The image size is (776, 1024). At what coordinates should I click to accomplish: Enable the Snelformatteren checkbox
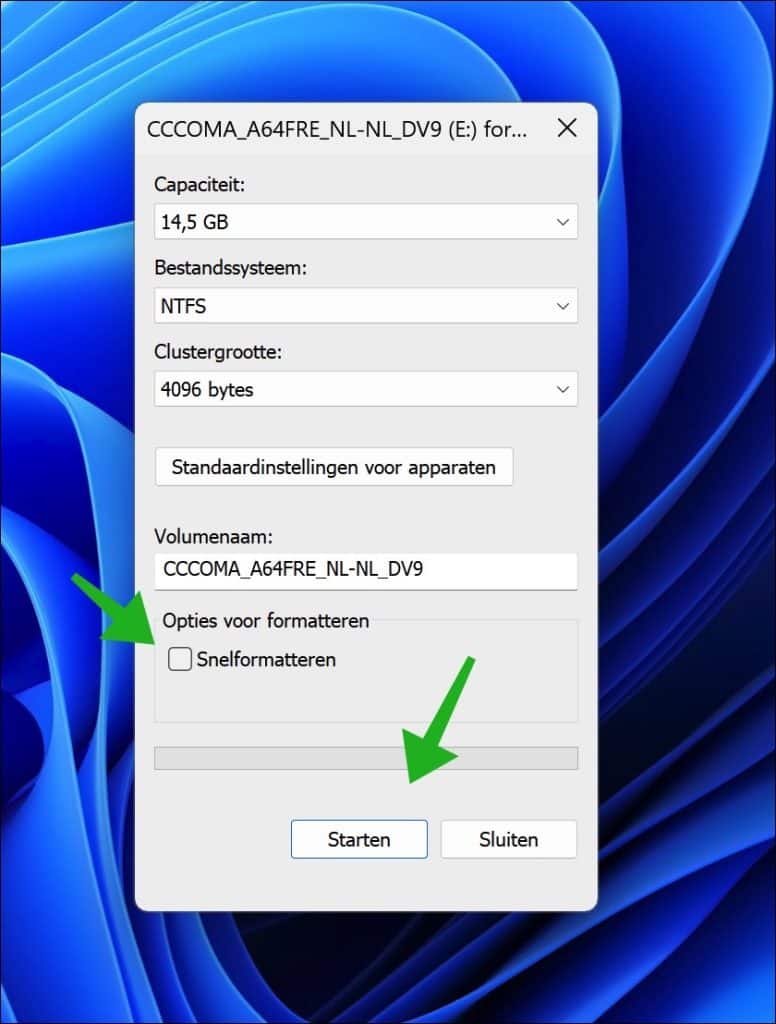coord(180,659)
